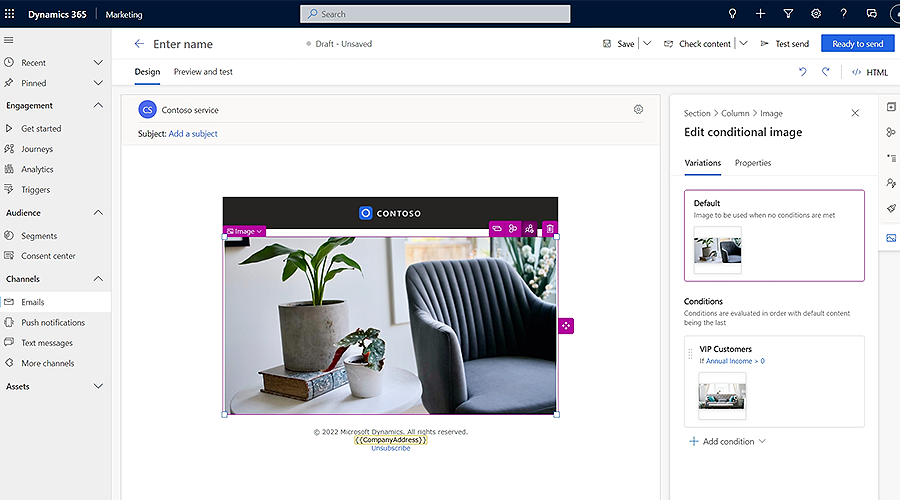This screenshot has width=900, height=500.
Task: Open the settings gear in the top bar
Action: 816,14
